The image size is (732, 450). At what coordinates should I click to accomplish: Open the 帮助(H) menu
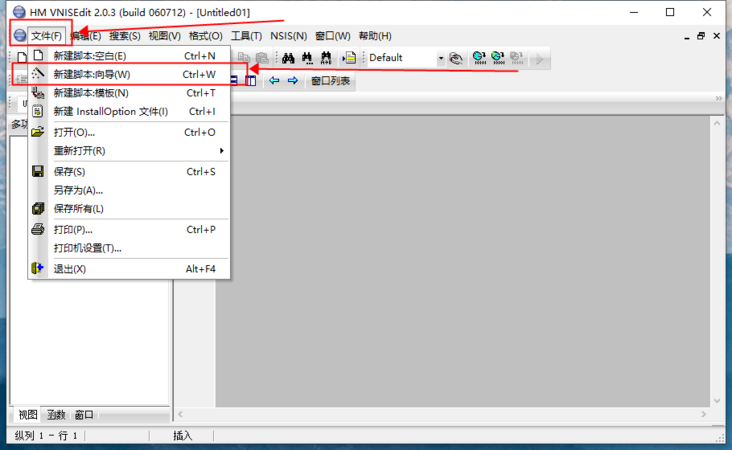click(375, 36)
